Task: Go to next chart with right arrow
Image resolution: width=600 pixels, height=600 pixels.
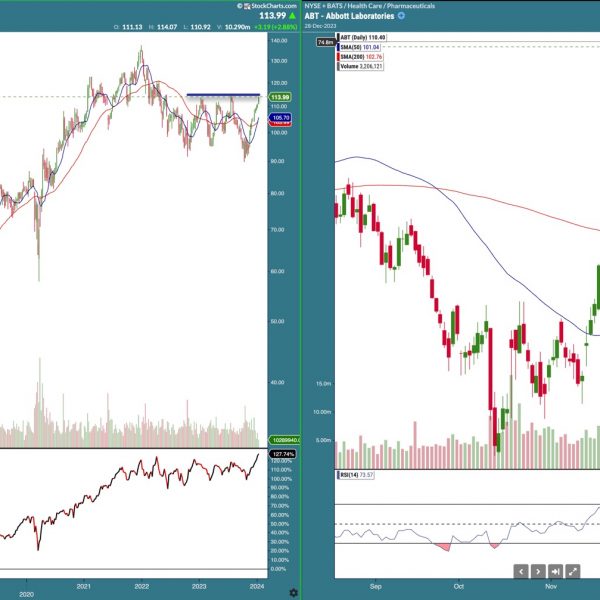Action: tap(538, 571)
